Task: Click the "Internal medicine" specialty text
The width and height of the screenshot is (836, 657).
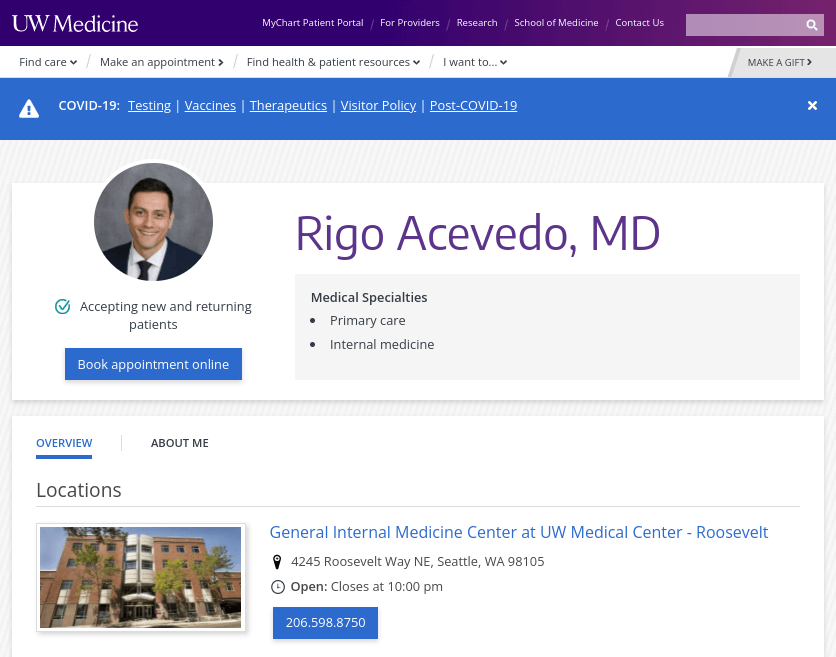Action: 382,344
